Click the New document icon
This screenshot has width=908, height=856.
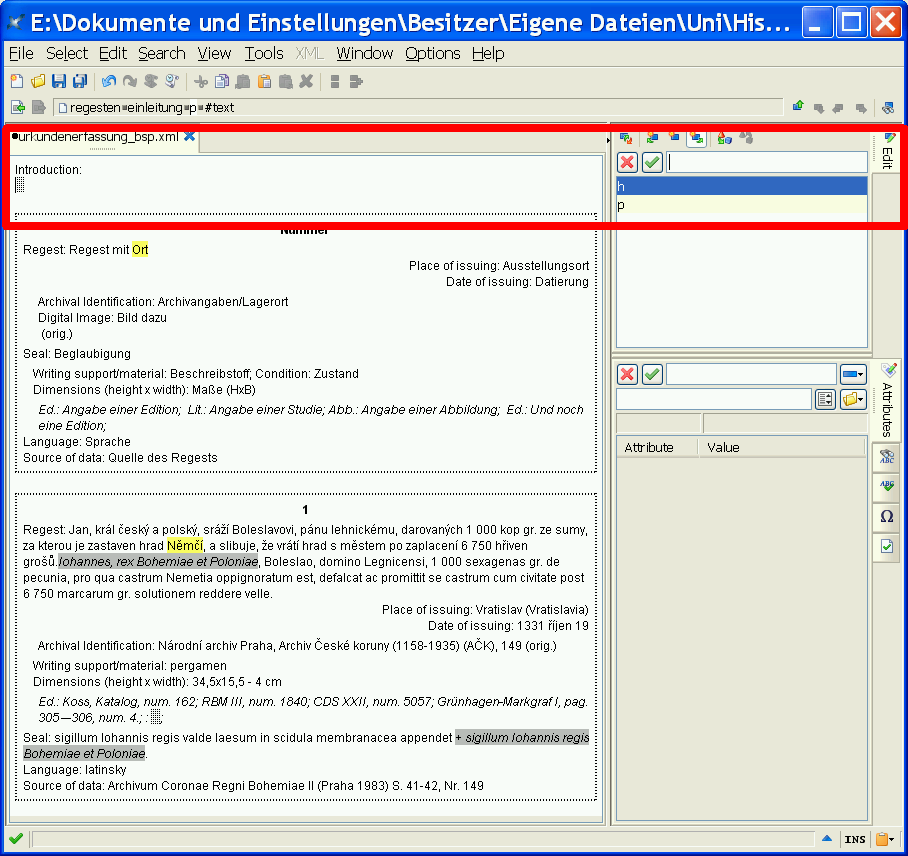point(17,82)
